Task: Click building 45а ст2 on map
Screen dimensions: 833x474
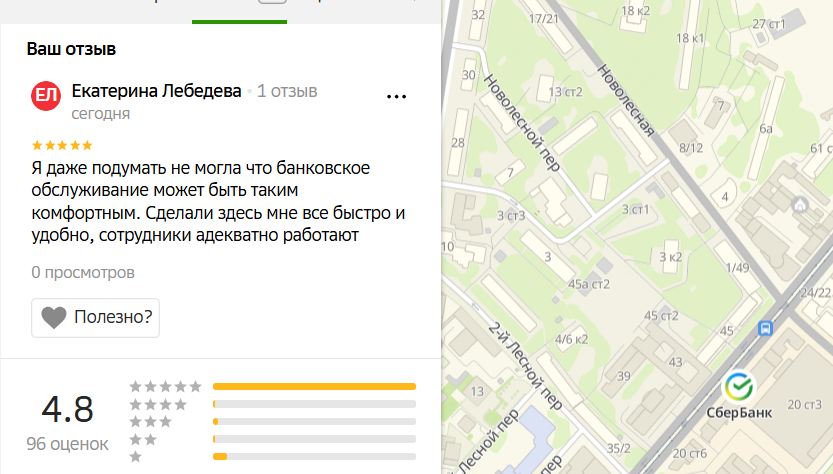Action: pyautogui.click(x=589, y=284)
